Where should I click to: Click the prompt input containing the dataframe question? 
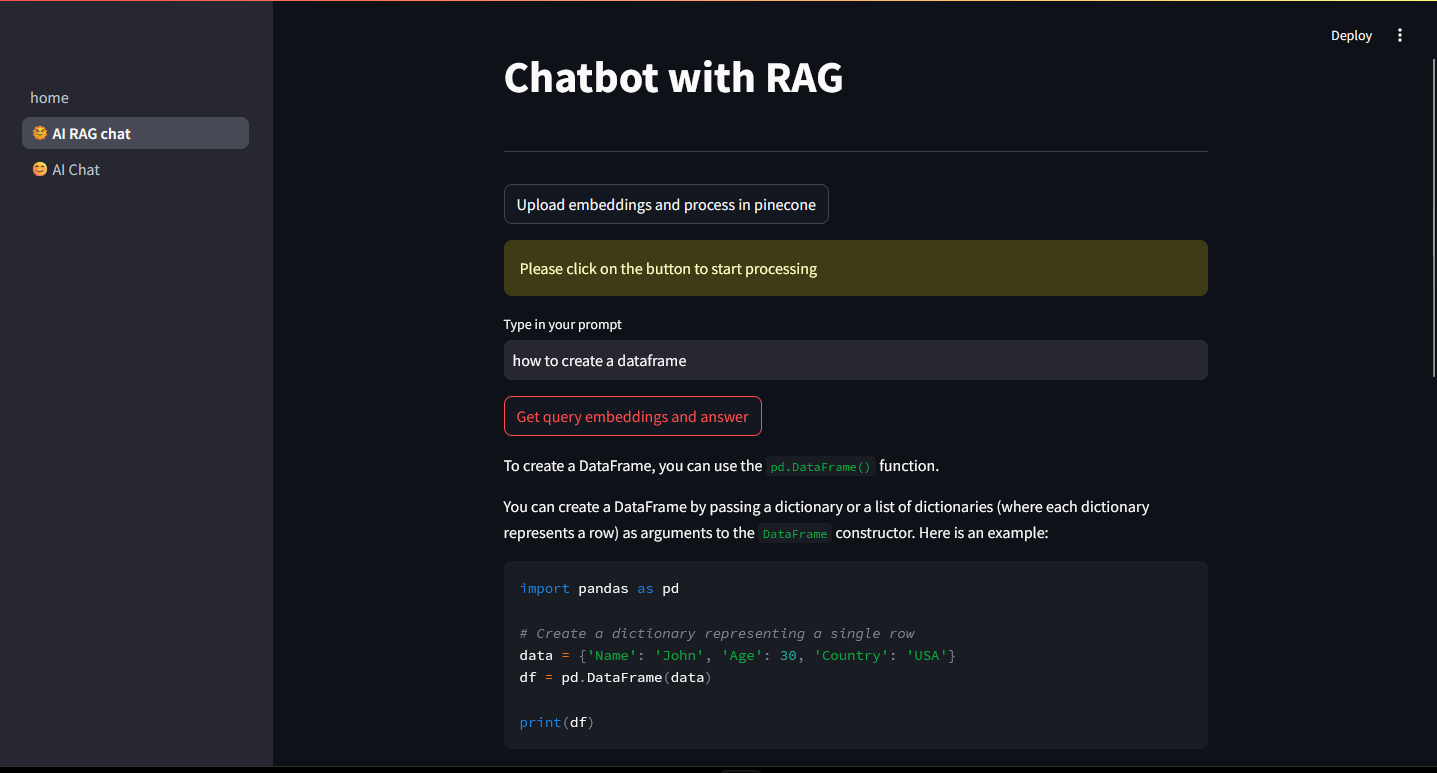(855, 359)
